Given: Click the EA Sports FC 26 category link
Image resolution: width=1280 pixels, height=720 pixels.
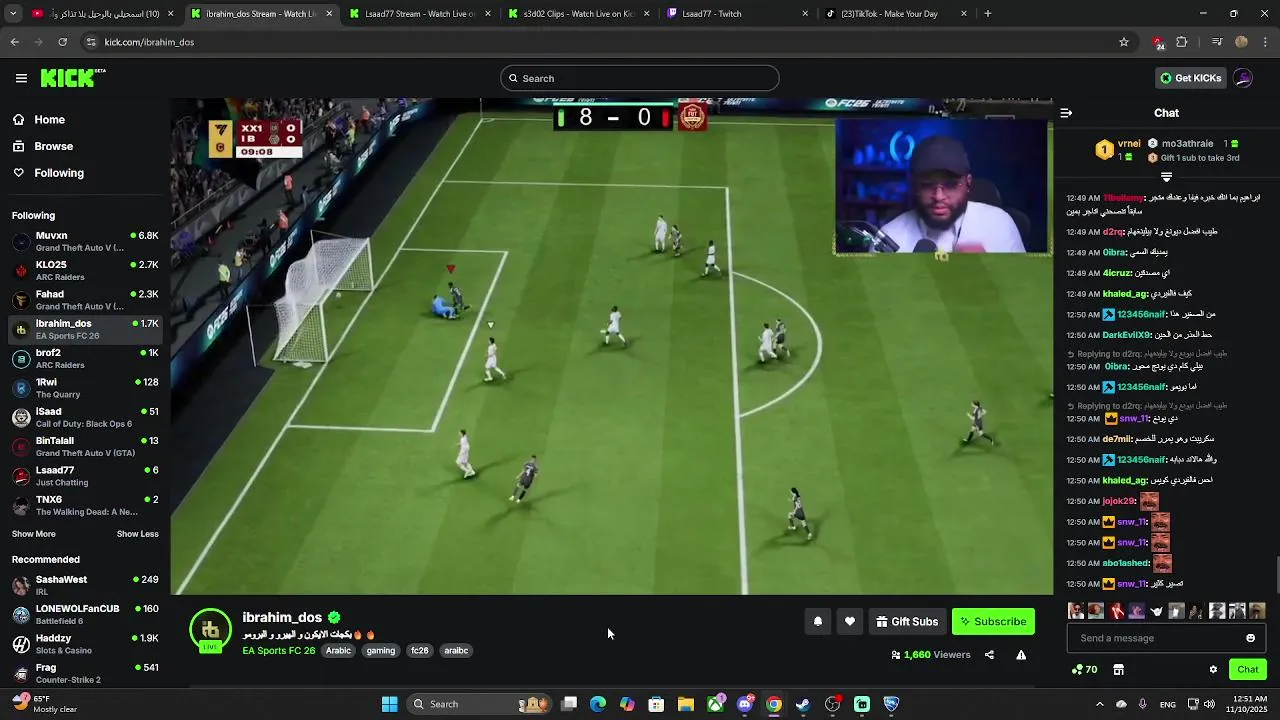Looking at the screenshot, I should pyautogui.click(x=278, y=651).
